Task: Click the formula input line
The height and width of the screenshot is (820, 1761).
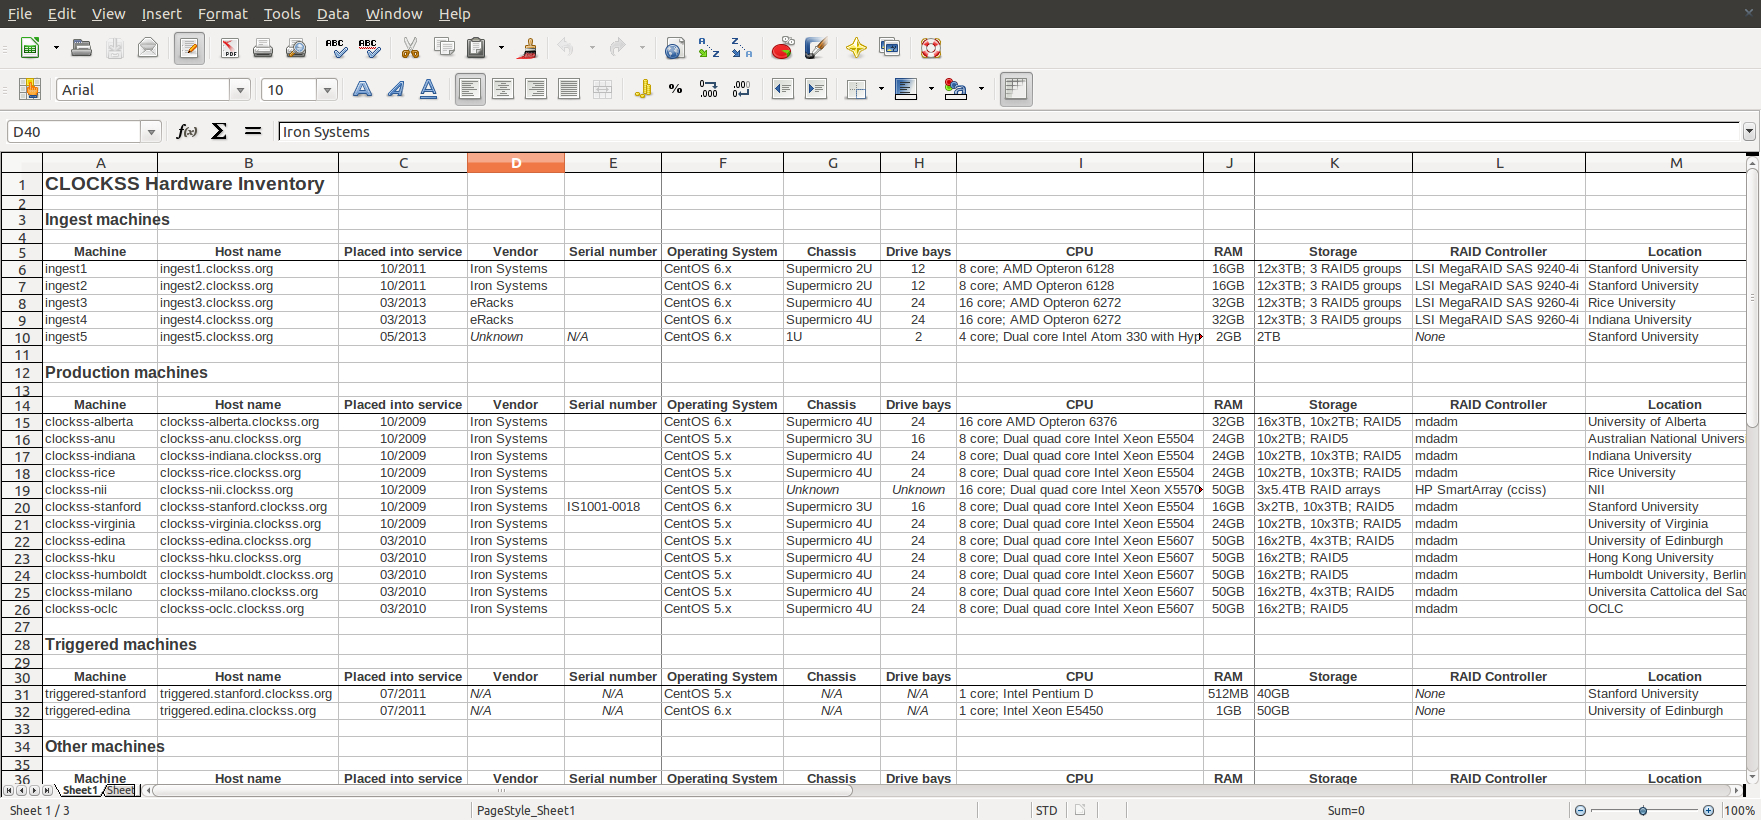Action: point(1009,132)
